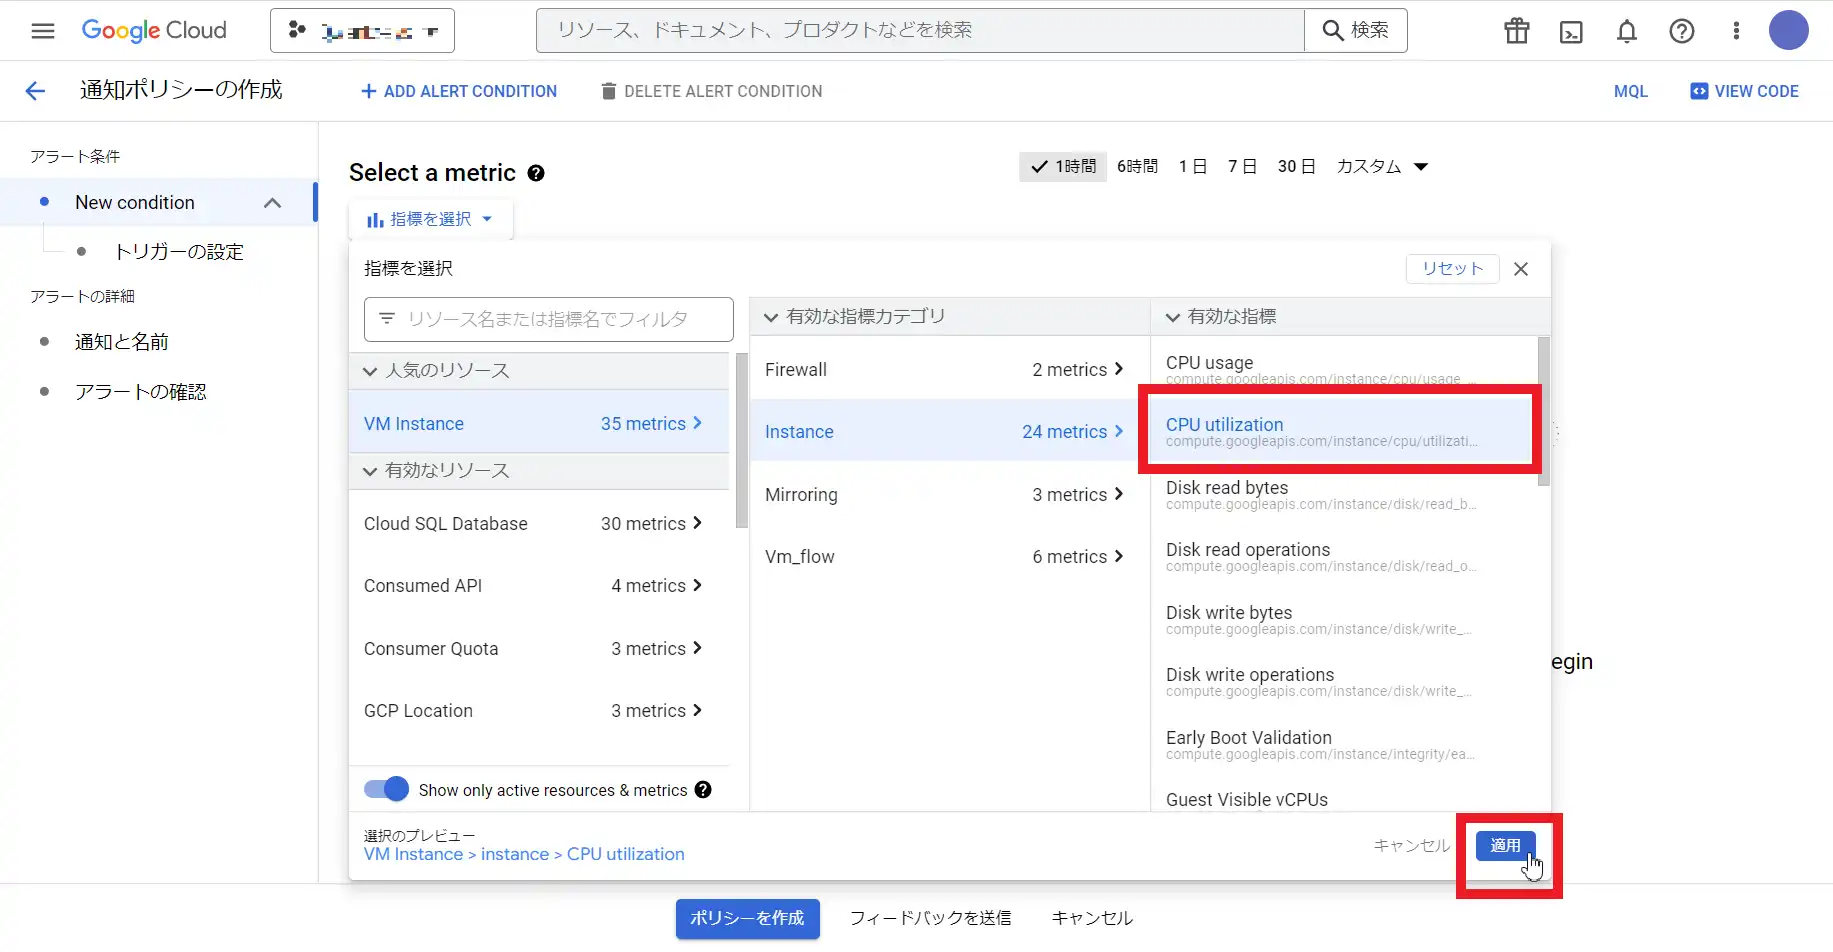The height and width of the screenshot is (952, 1833).
Task: Select the Disk read bytes metric
Action: (x=1343, y=494)
